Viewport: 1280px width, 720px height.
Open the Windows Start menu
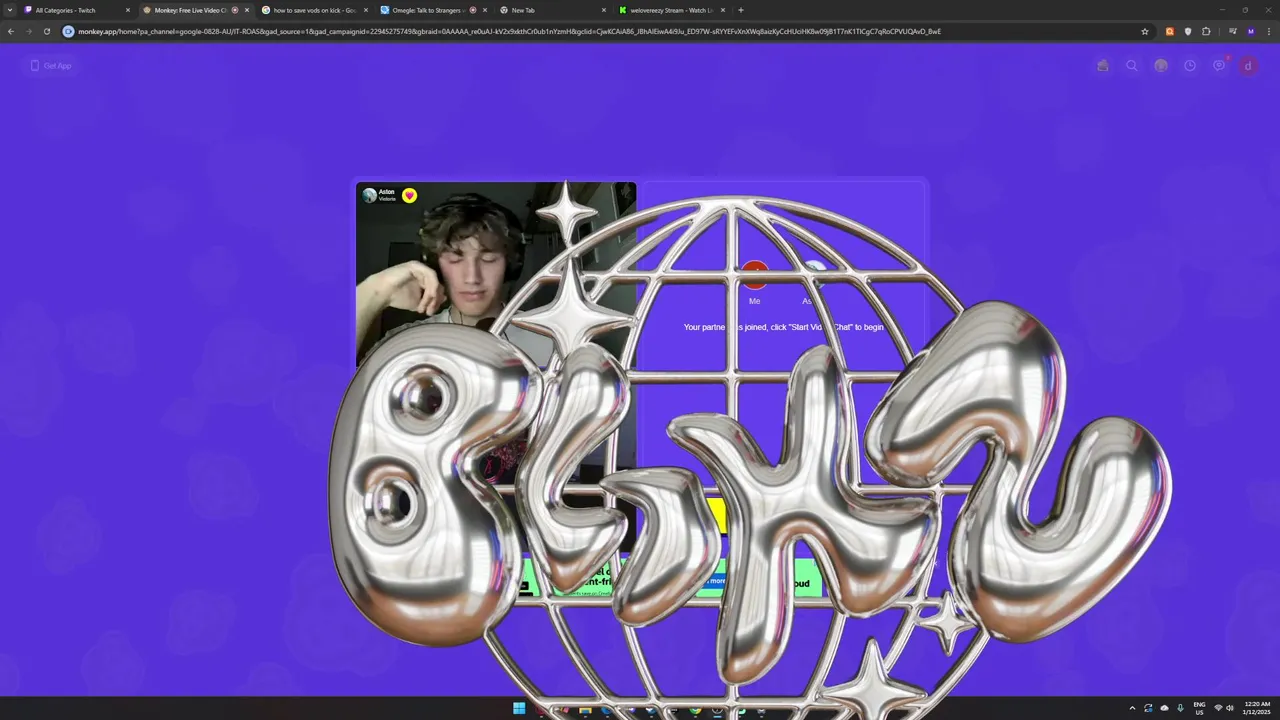tap(519, 709)
